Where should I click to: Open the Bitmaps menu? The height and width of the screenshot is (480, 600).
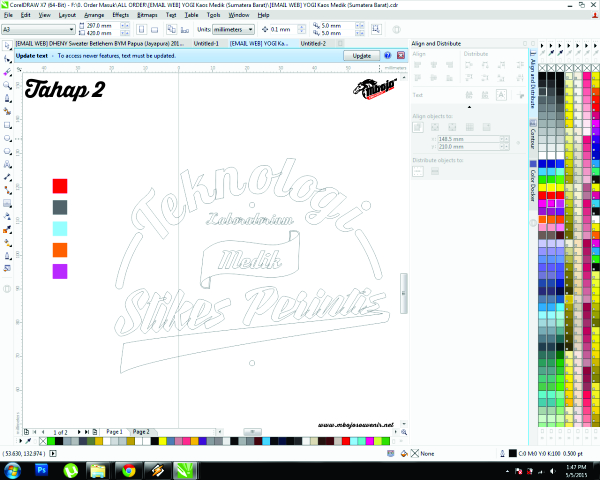coord(147,15)
